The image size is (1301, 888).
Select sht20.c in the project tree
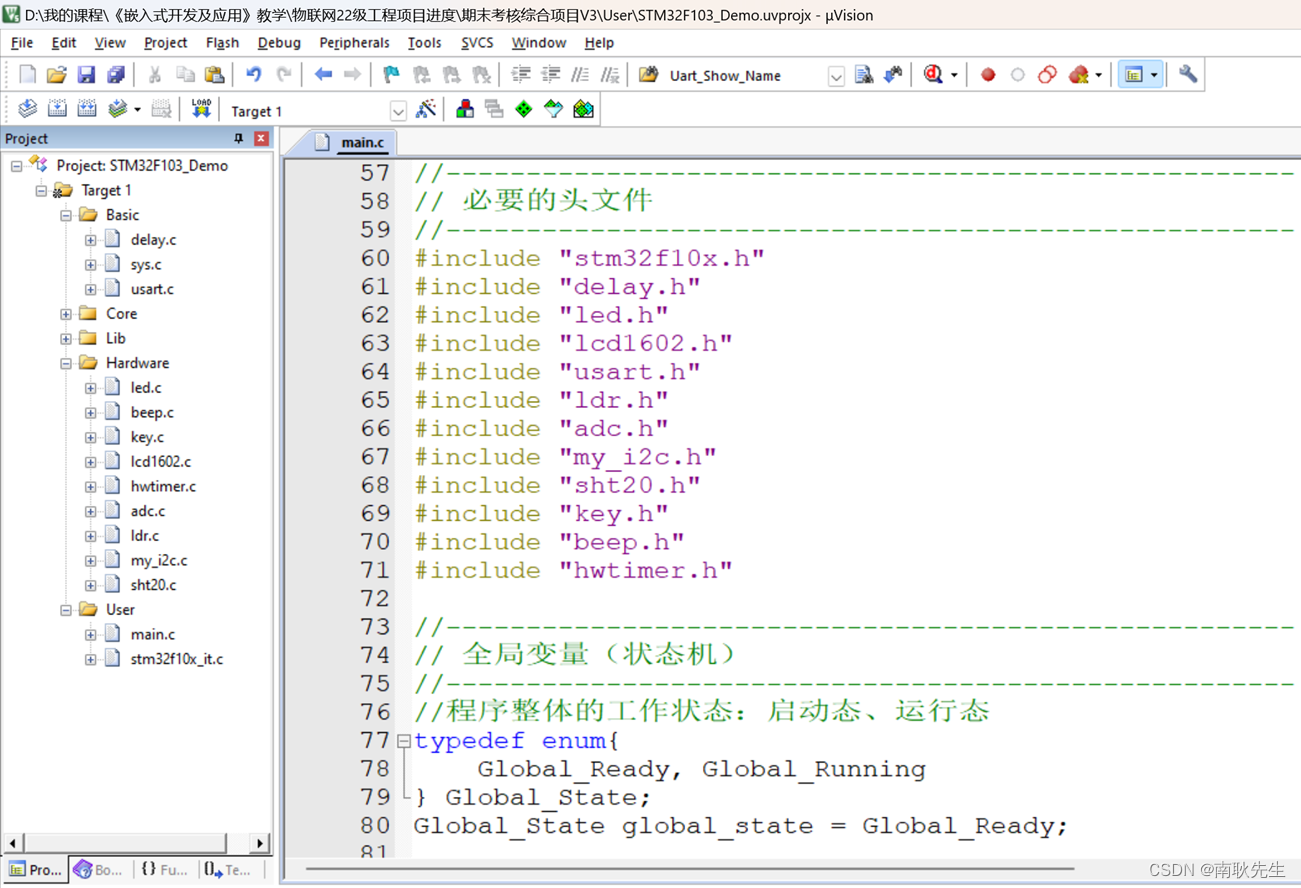click(153, 585)
